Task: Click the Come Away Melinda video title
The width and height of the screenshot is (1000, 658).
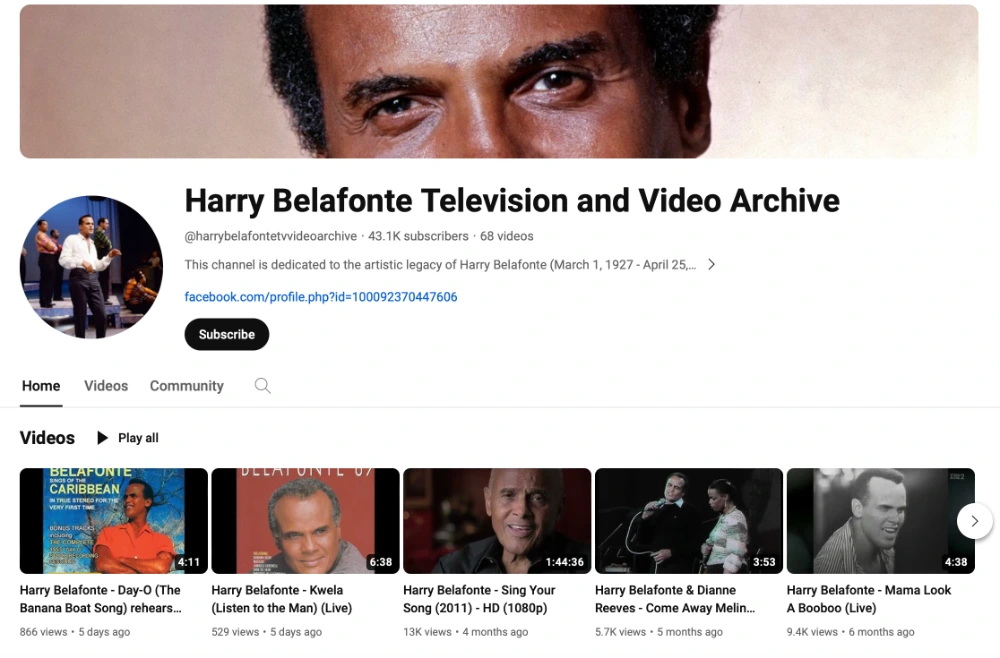Action: pos(674,599)
